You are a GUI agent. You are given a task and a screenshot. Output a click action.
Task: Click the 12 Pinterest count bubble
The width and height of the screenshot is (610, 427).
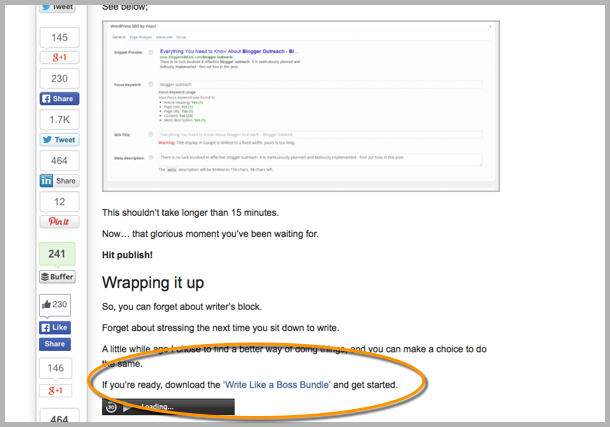click(x=60, y=202)
